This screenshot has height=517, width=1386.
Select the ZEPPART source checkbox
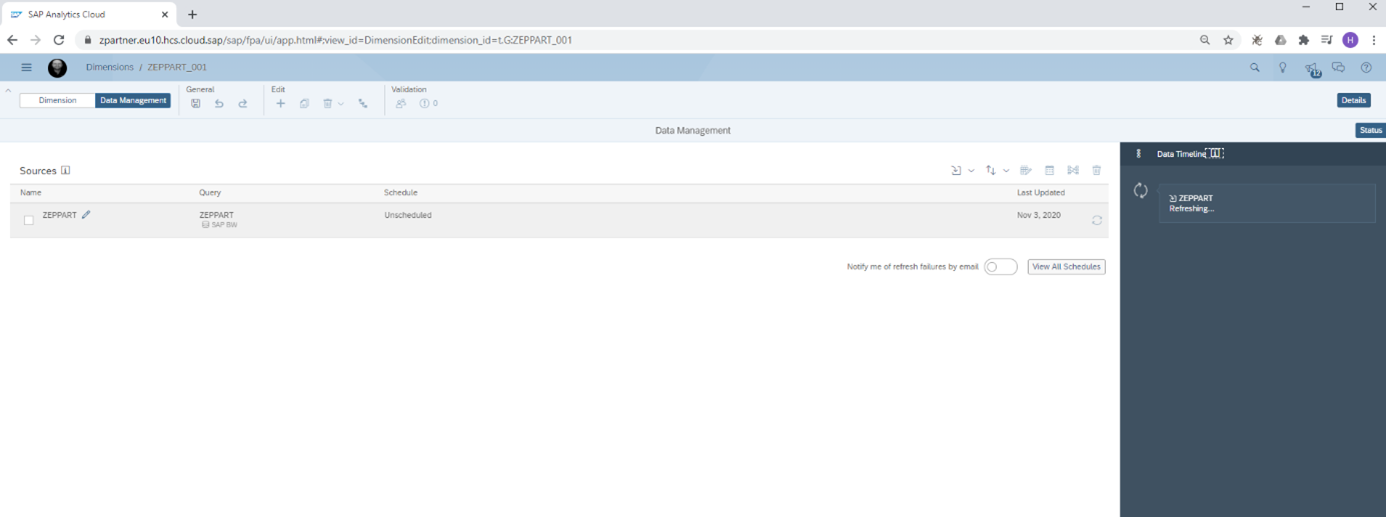[28, 220]
